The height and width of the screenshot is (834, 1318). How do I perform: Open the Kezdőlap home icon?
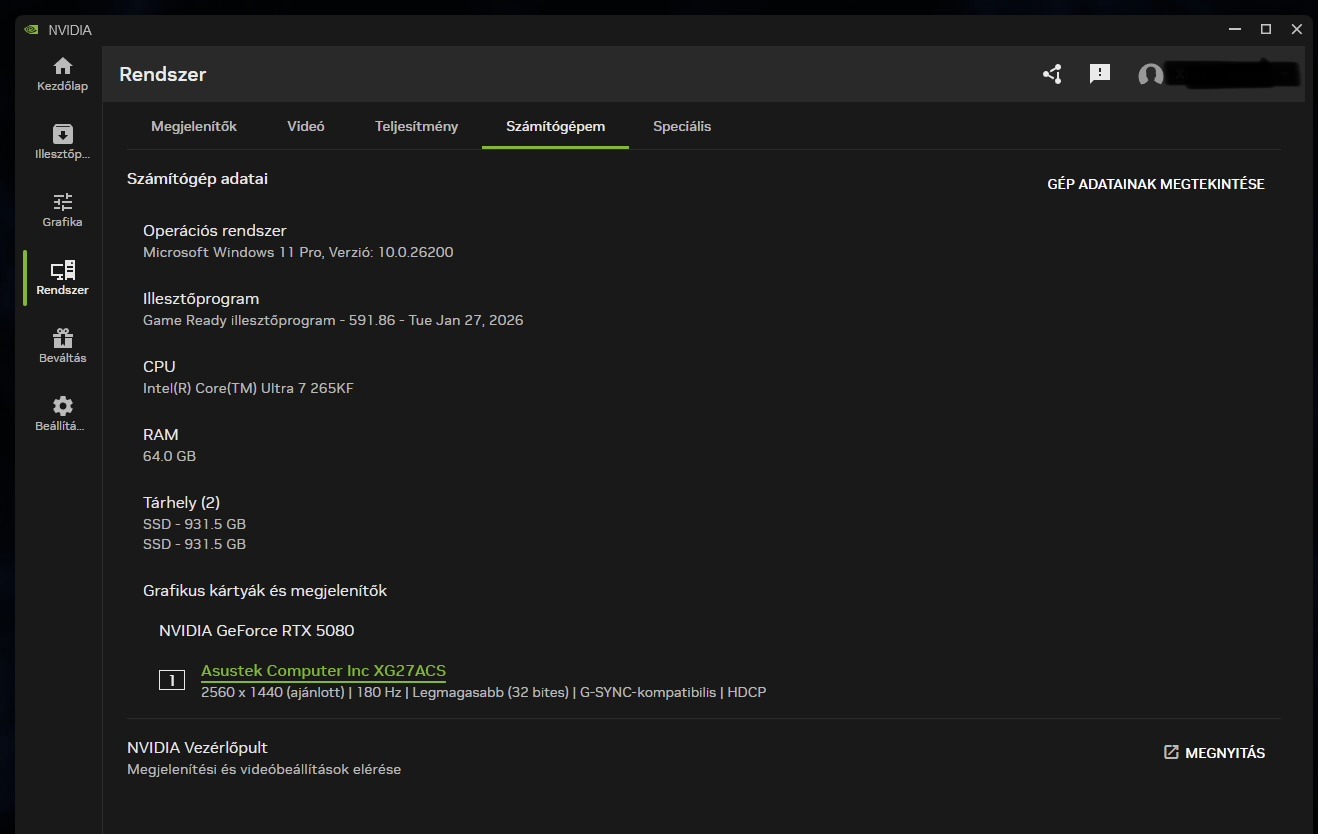point(63,66)
